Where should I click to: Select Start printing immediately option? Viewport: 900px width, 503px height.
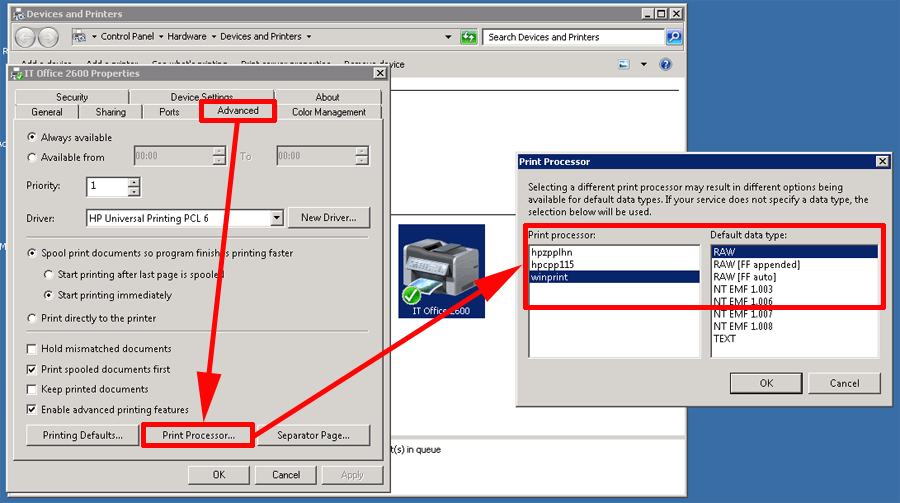(x=49, y=295)
